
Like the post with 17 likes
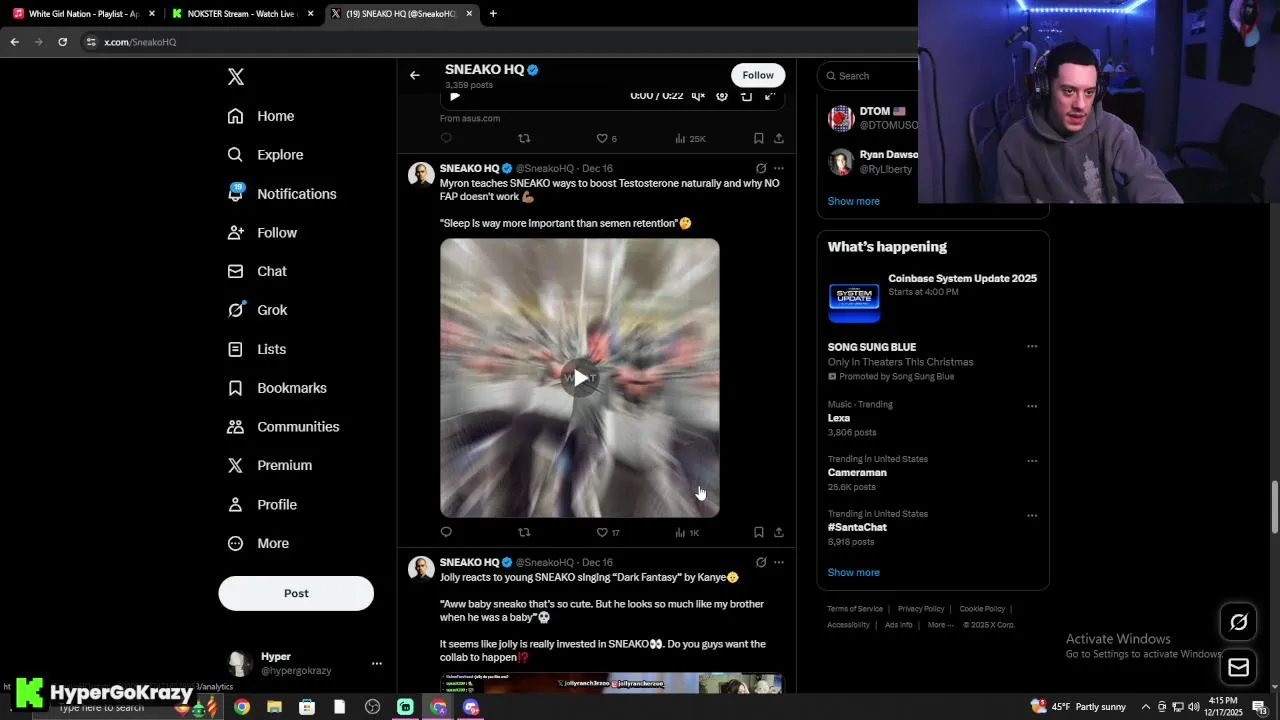(608, 532)
